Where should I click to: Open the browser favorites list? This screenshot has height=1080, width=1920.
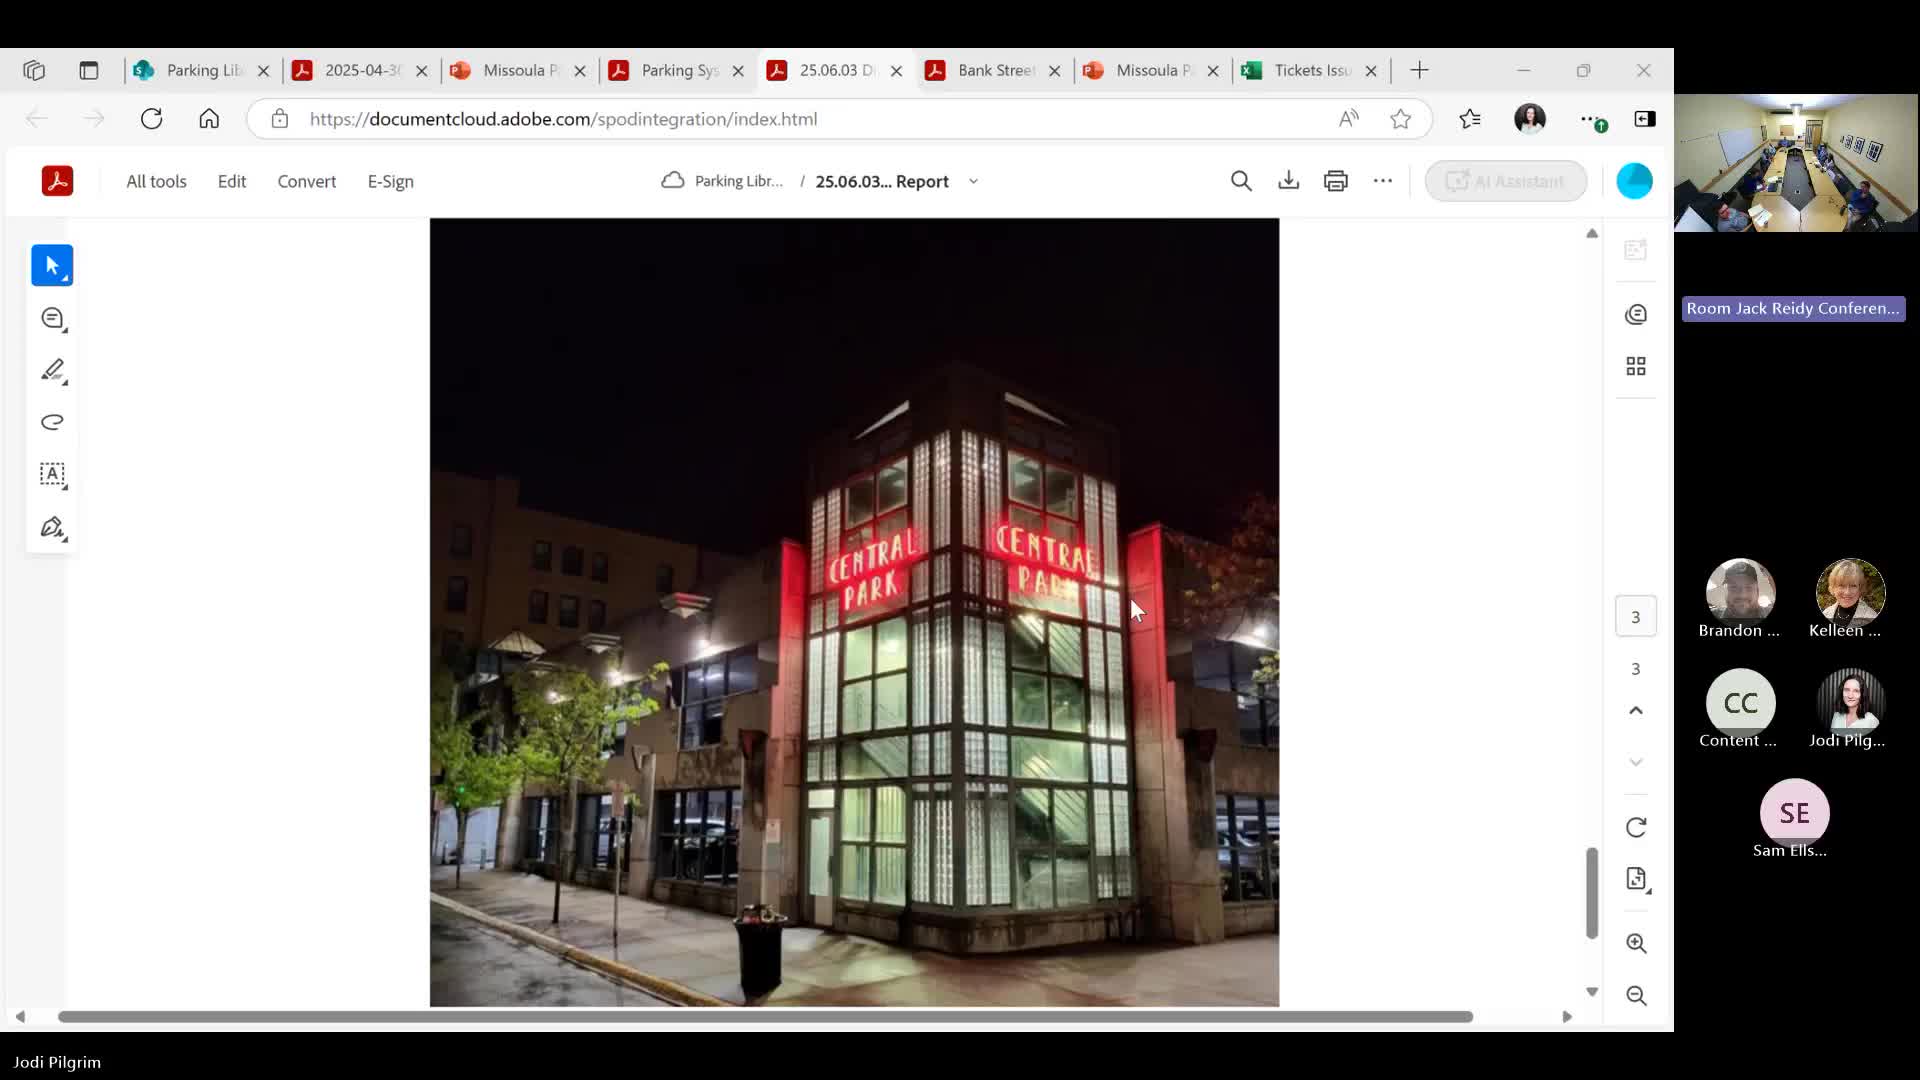(1470, 119)
